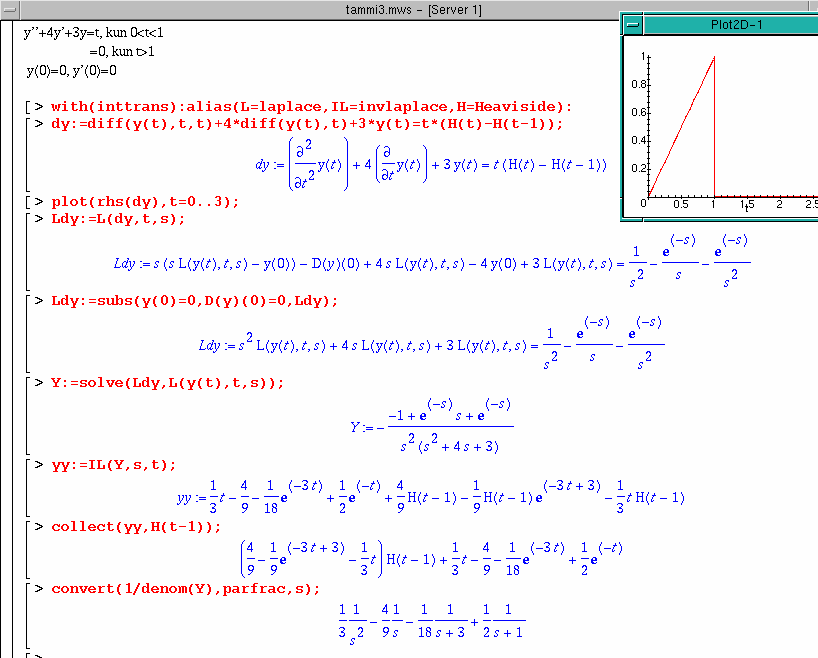Click the blue dy differential equation output
Viewport: 818px width, 658px height.
click(x=430, y=165)
